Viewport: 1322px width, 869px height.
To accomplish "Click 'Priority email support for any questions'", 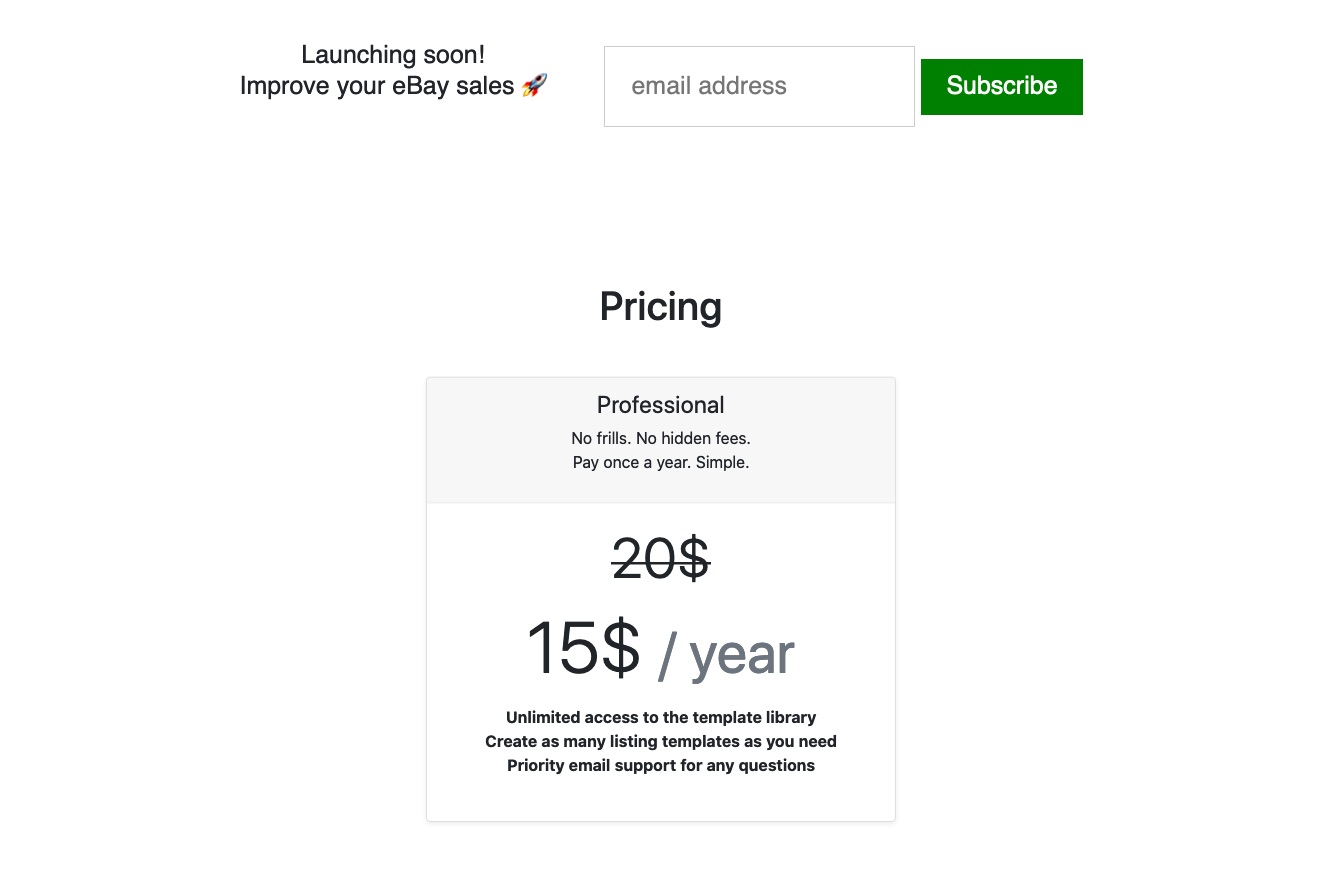I will click(x=661, y=765).
